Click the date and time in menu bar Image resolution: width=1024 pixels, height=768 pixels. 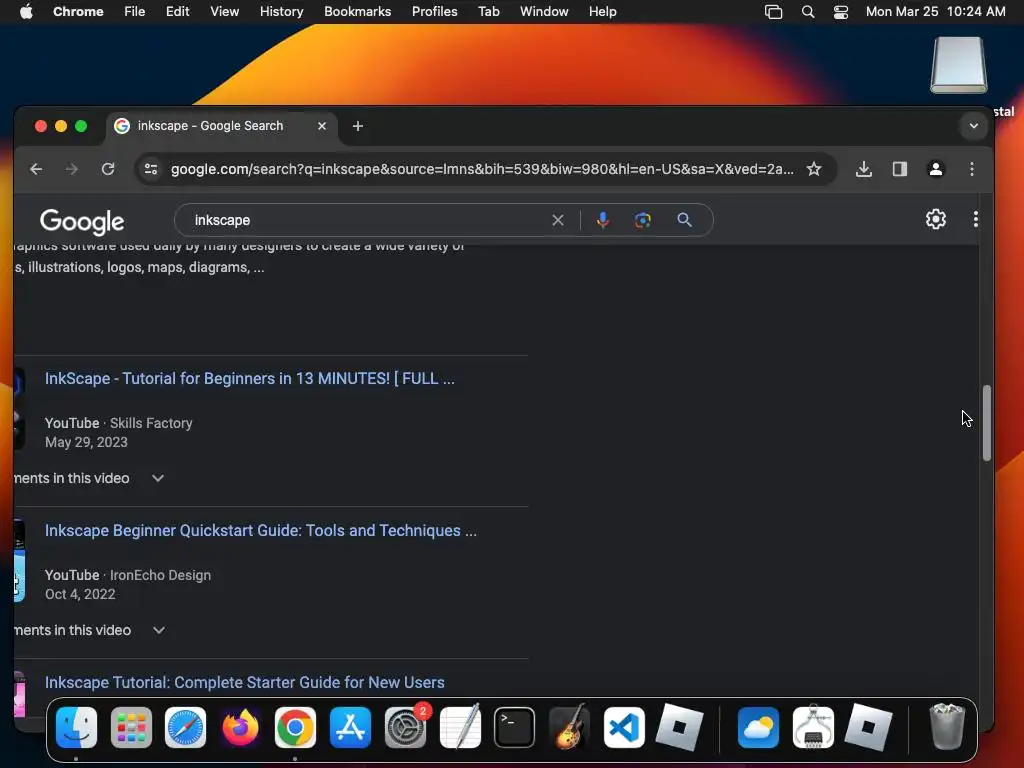click(x=935, y=12)
